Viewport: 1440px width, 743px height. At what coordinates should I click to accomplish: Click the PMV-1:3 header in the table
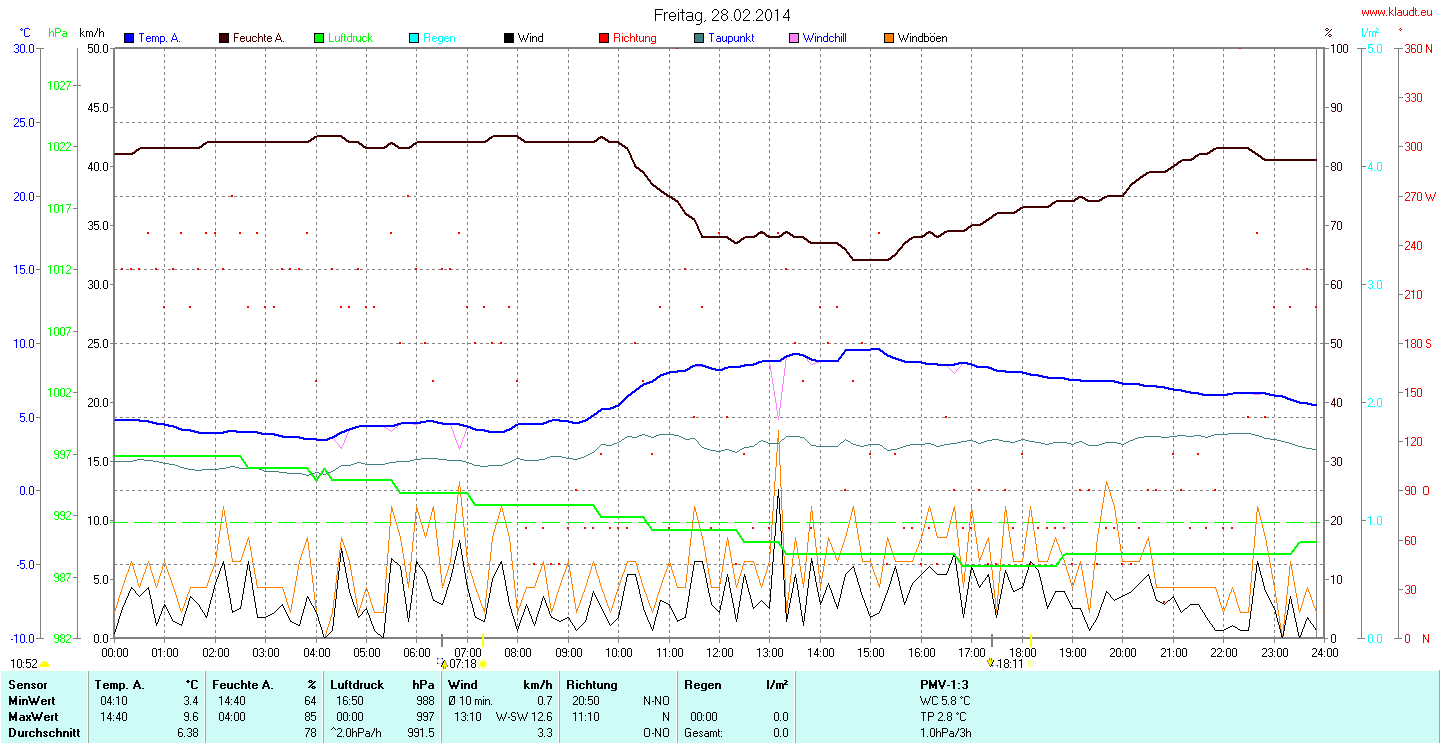coord(944,685)
